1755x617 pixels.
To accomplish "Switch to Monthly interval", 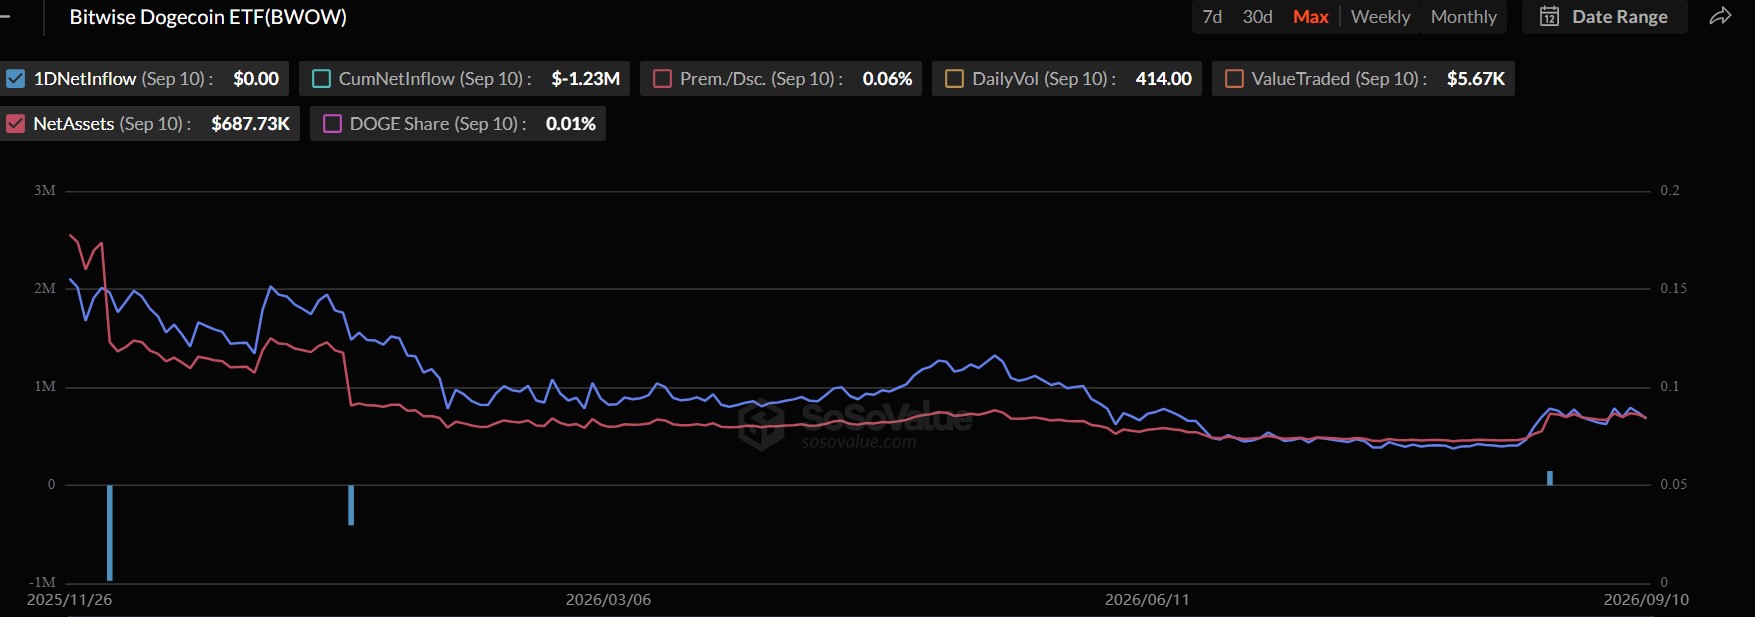I will pyautogui.click(x=1463, y=16).
